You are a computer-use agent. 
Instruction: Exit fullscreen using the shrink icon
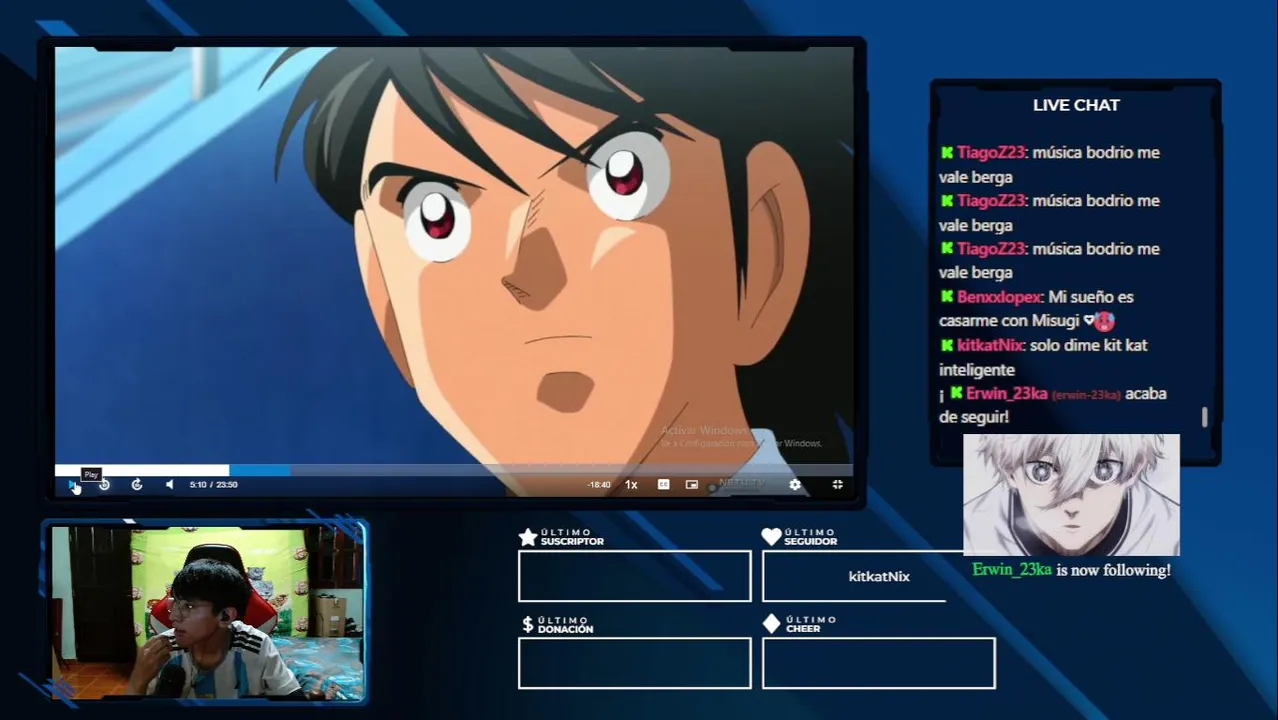838,485
